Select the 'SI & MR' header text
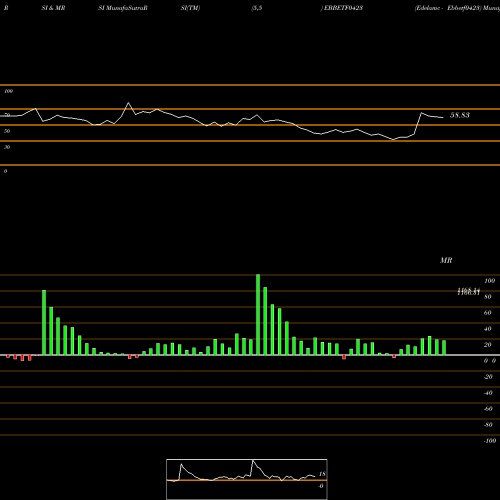The height and width of the screenshot is (500, 500). tap(53, 8)
